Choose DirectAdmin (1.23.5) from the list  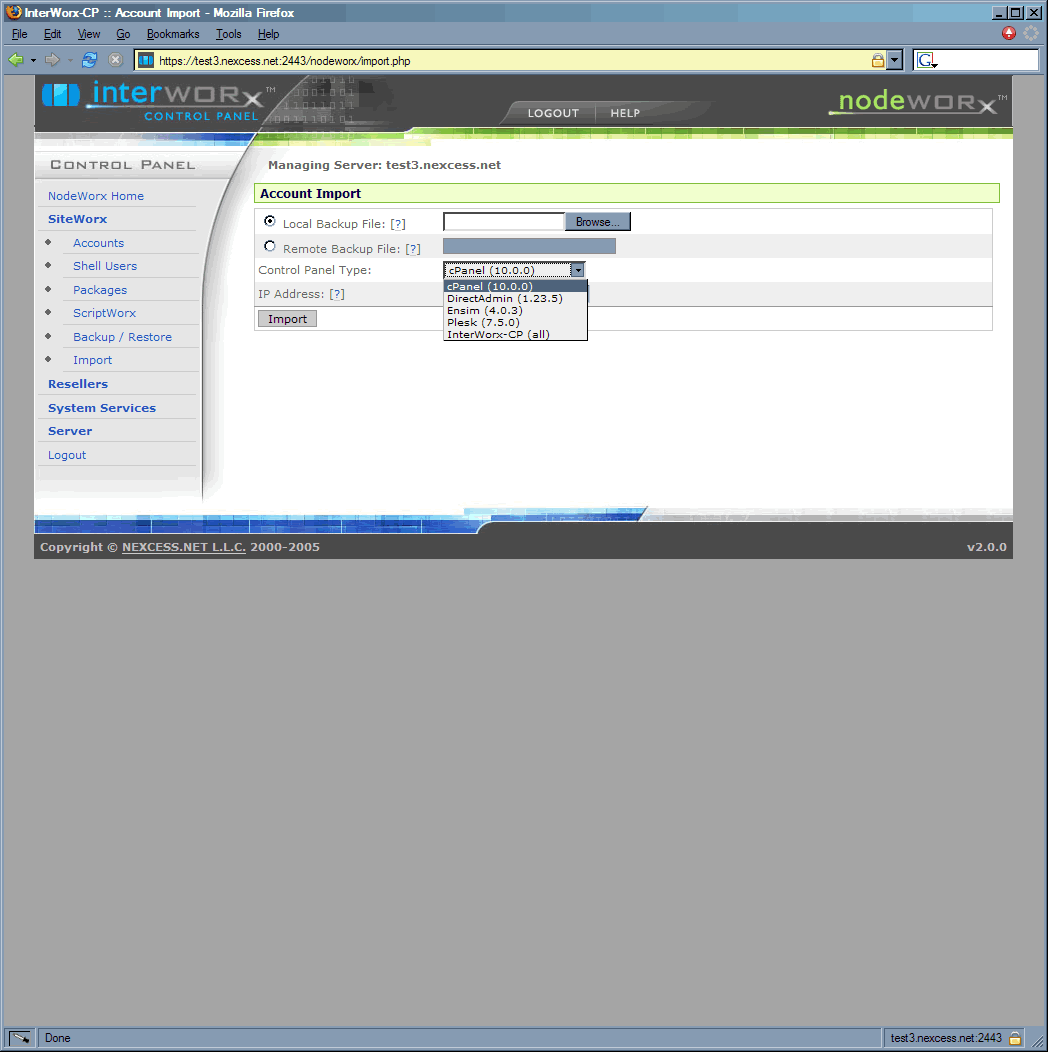[x=504, y=299]
